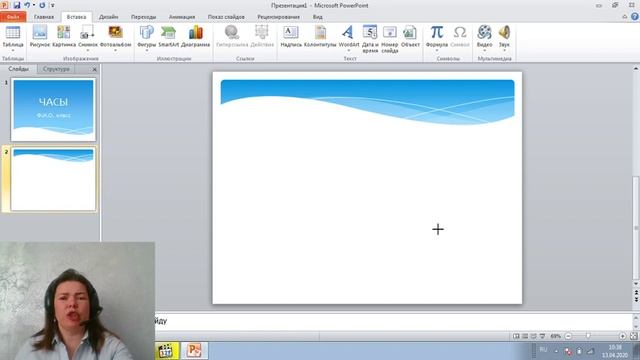
Task: Expand the Фотоальбом dropdown
Action: coord(116,50)
